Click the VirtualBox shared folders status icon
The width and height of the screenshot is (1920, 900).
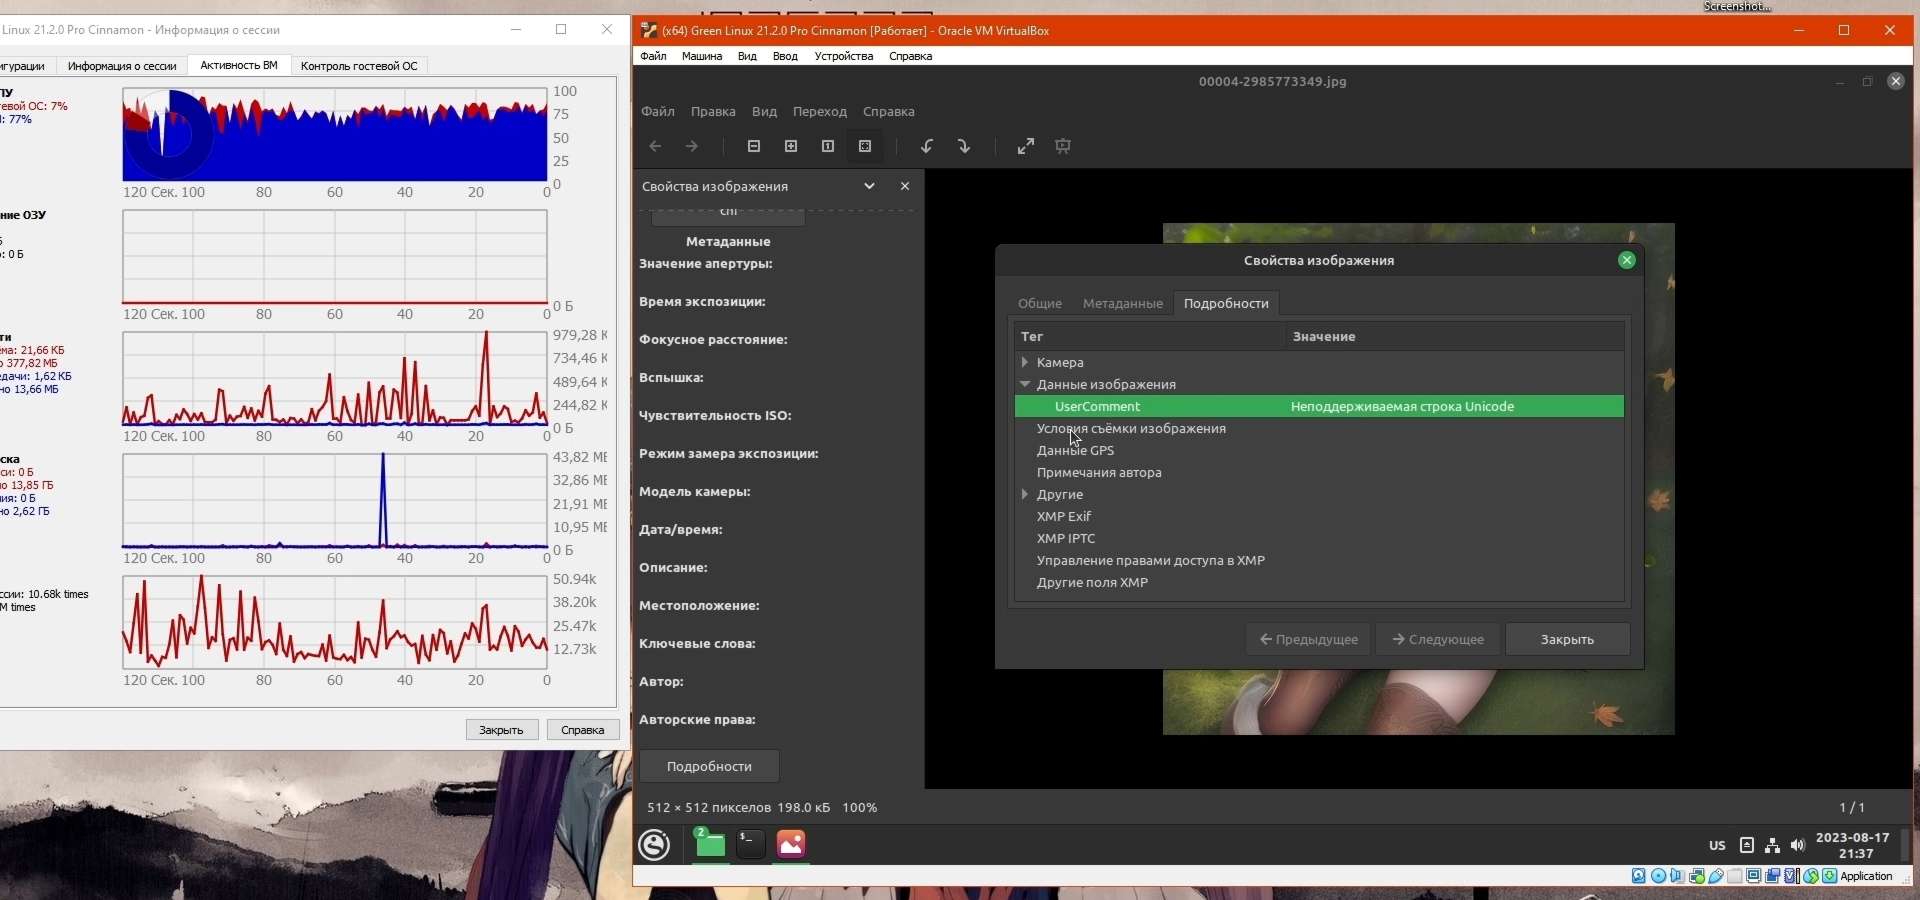pyautogui.click(x=1735, y=876)
